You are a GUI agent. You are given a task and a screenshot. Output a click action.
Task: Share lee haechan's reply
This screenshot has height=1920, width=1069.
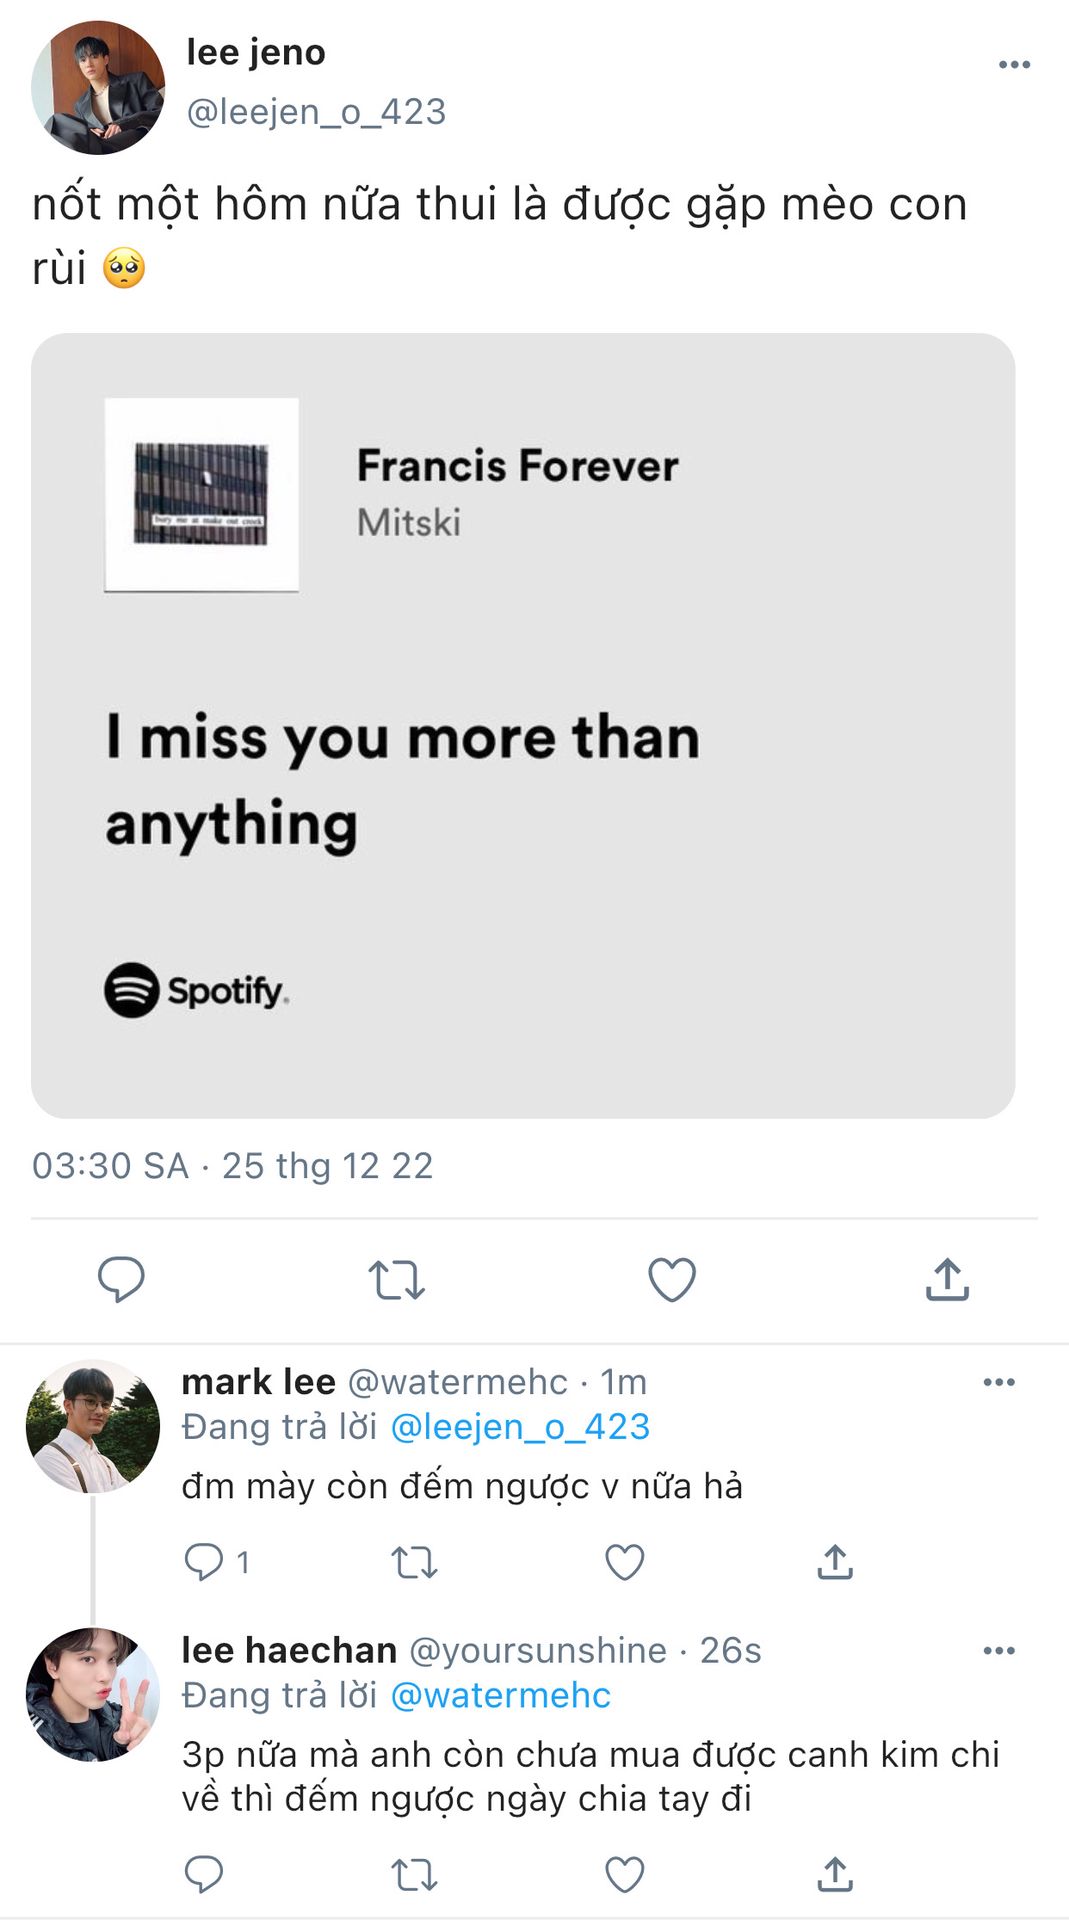click(835, 1873)
